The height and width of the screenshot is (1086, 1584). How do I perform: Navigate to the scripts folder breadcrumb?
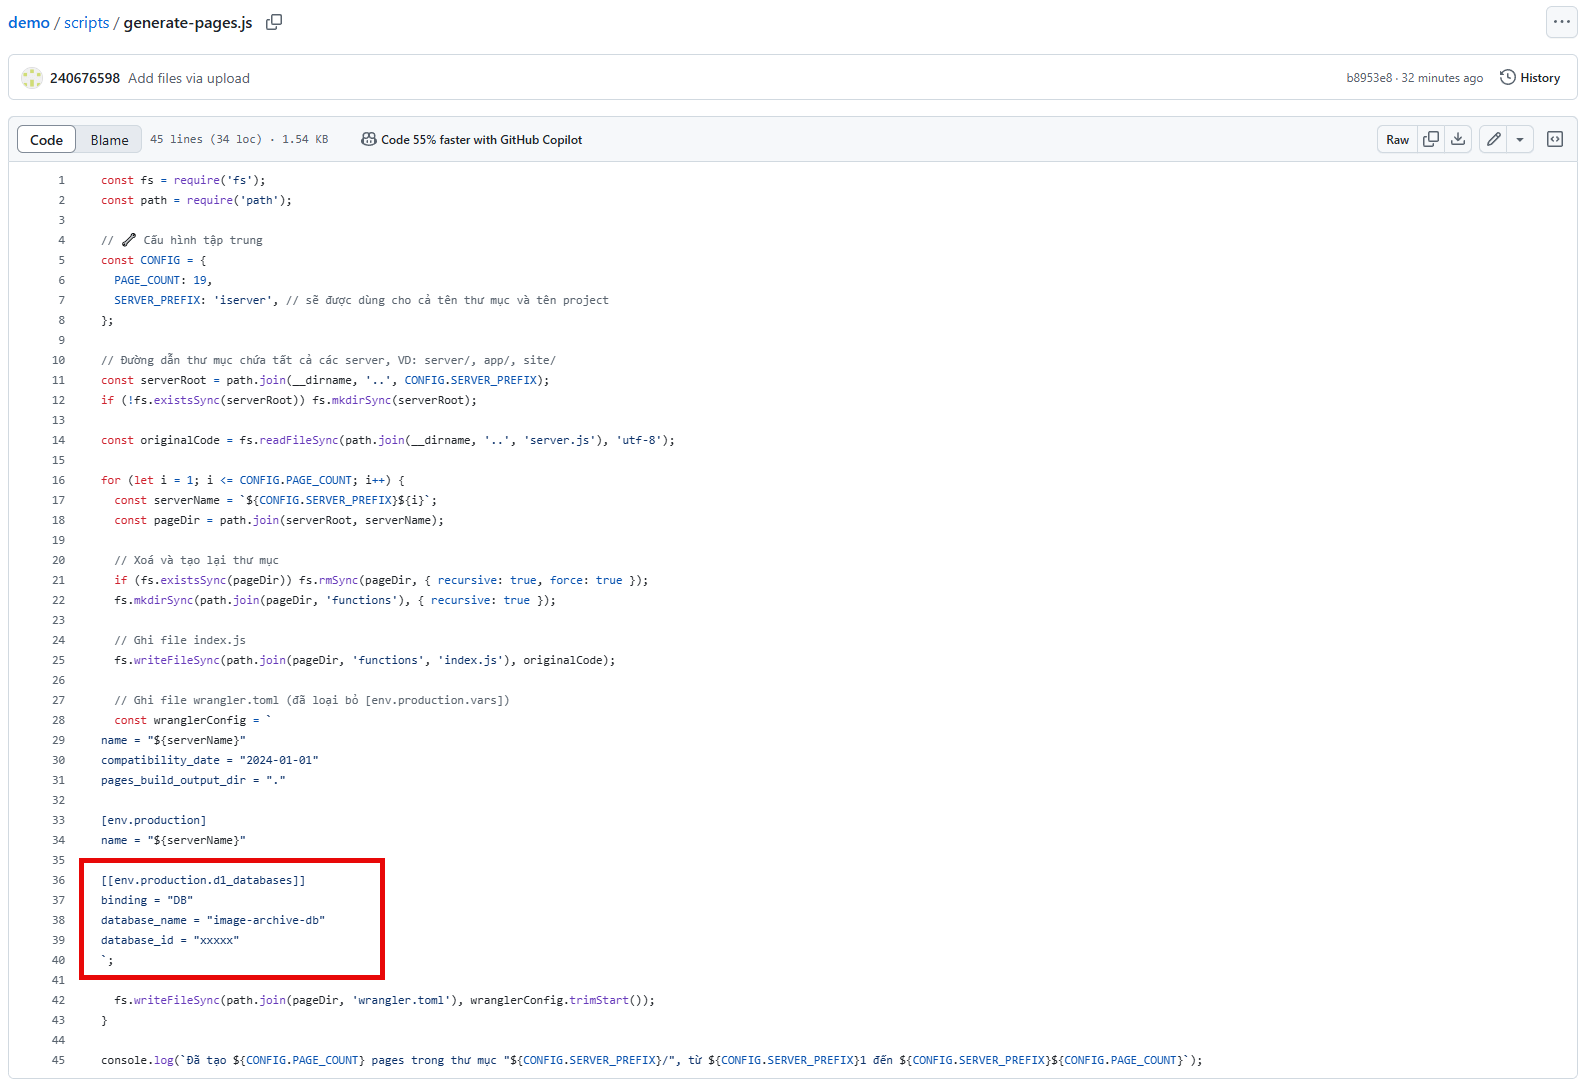click(87, 22)
